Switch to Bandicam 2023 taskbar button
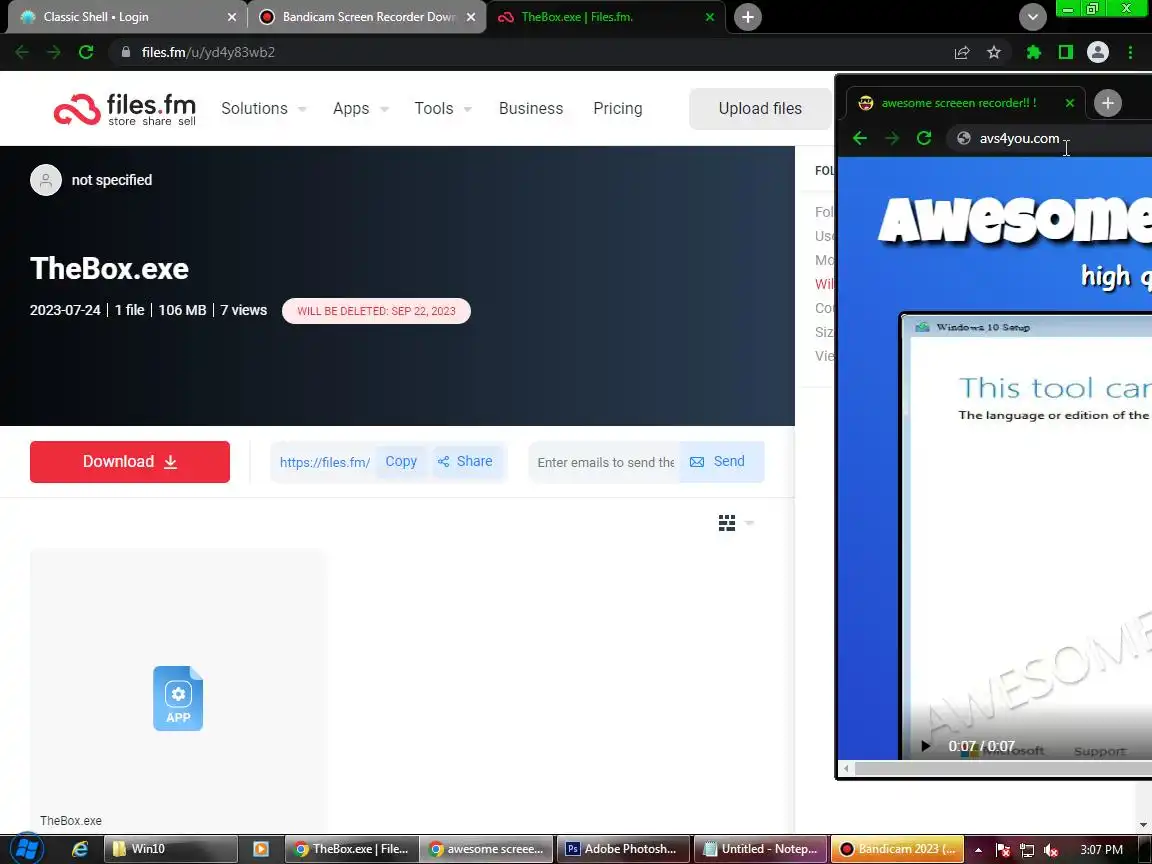1152x864 pixels. [x=897, y=849]
